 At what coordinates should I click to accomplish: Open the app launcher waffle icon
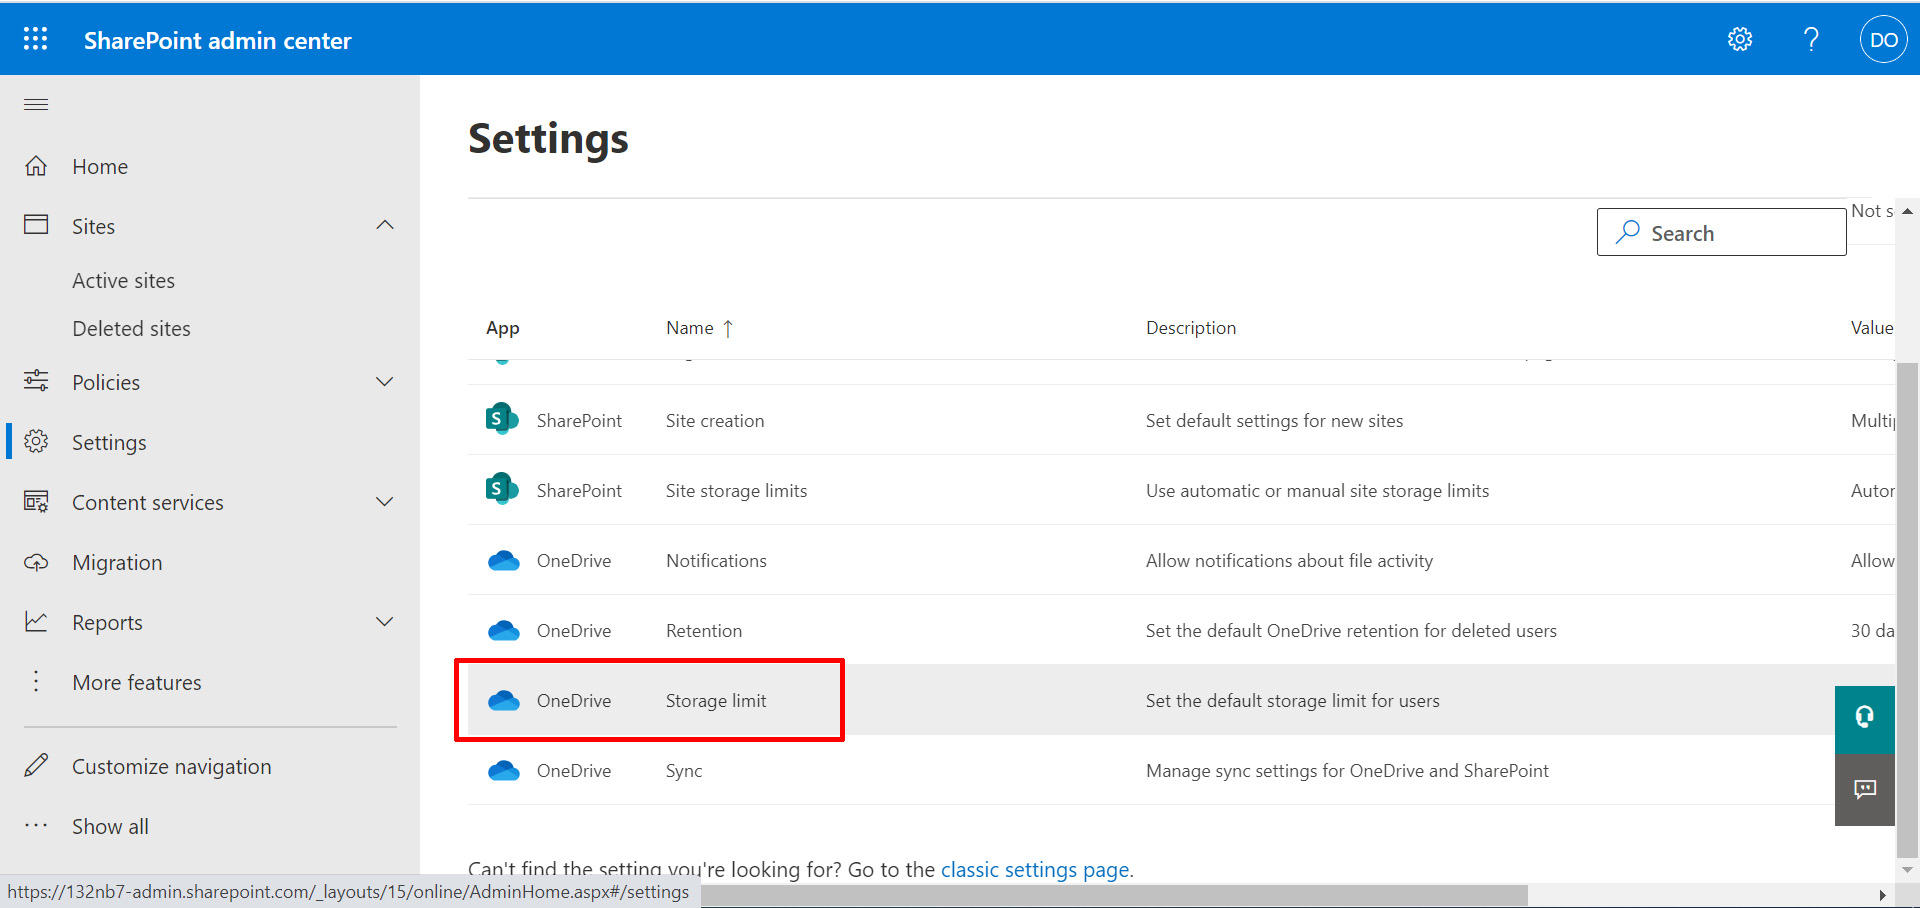[35, 39]
